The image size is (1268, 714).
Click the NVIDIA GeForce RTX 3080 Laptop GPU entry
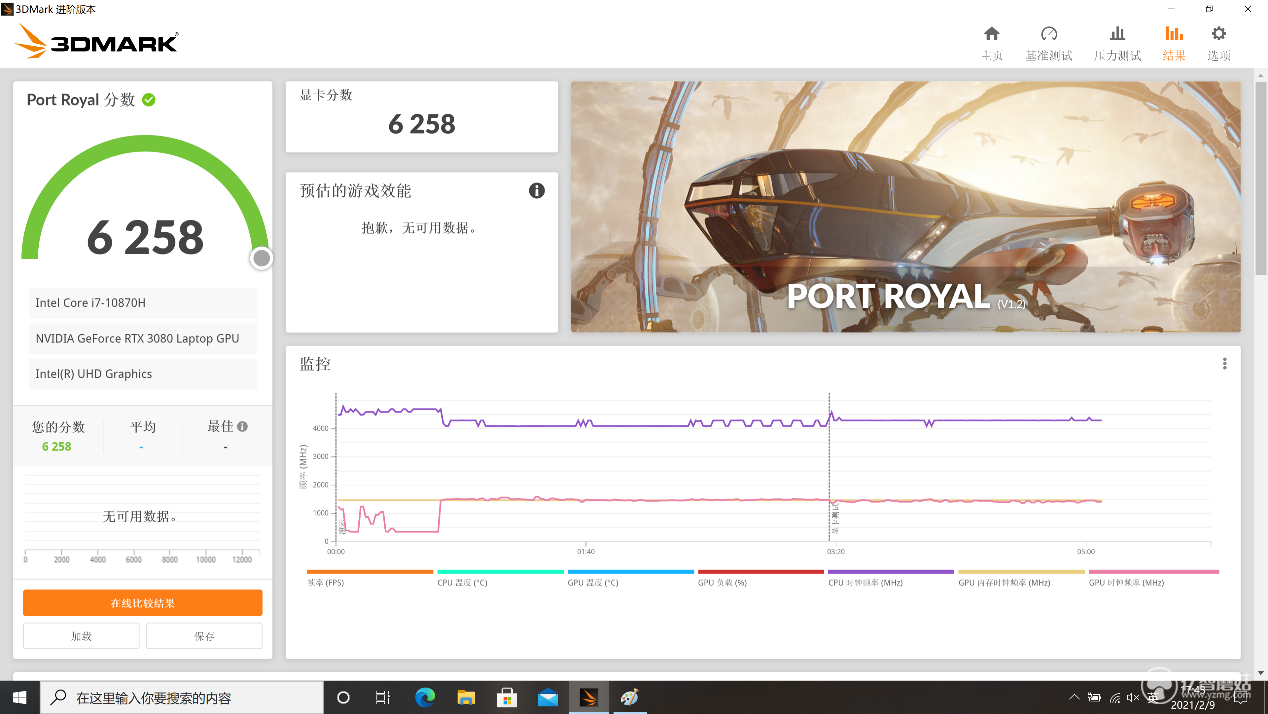pyautogui.click(x=143, y=339)
